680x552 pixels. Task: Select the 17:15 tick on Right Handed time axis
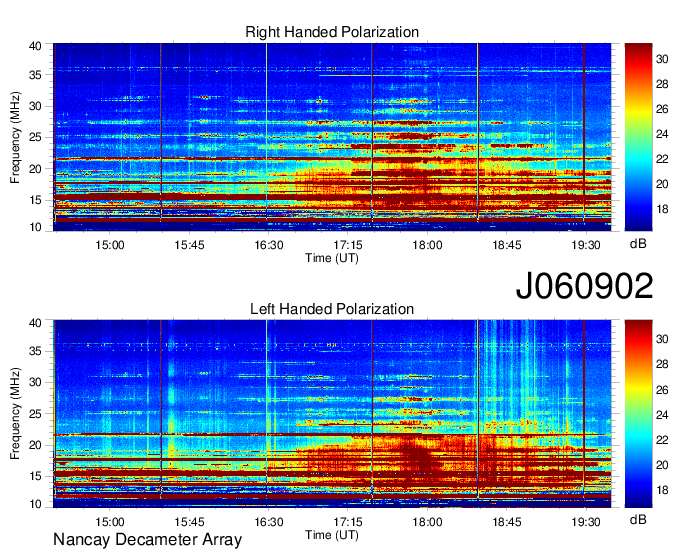[x=348, y=245]
